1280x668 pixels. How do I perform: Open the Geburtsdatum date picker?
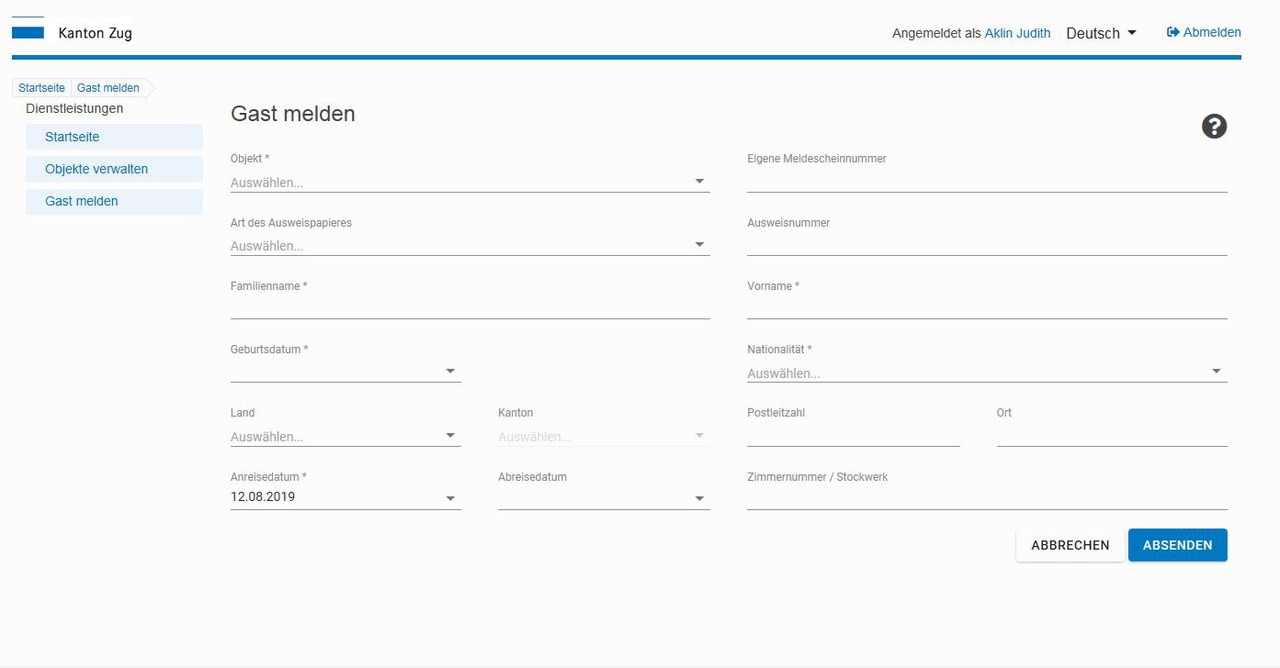click(345, 371)
